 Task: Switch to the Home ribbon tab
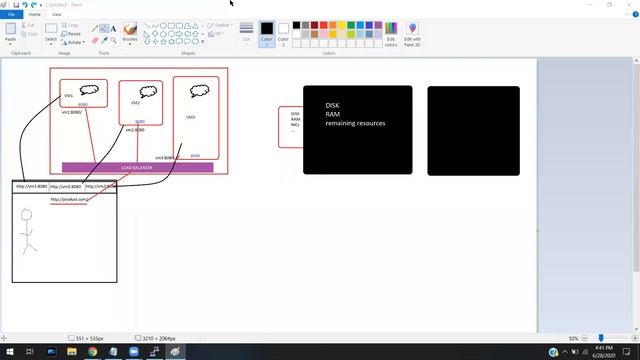[35, 14]
